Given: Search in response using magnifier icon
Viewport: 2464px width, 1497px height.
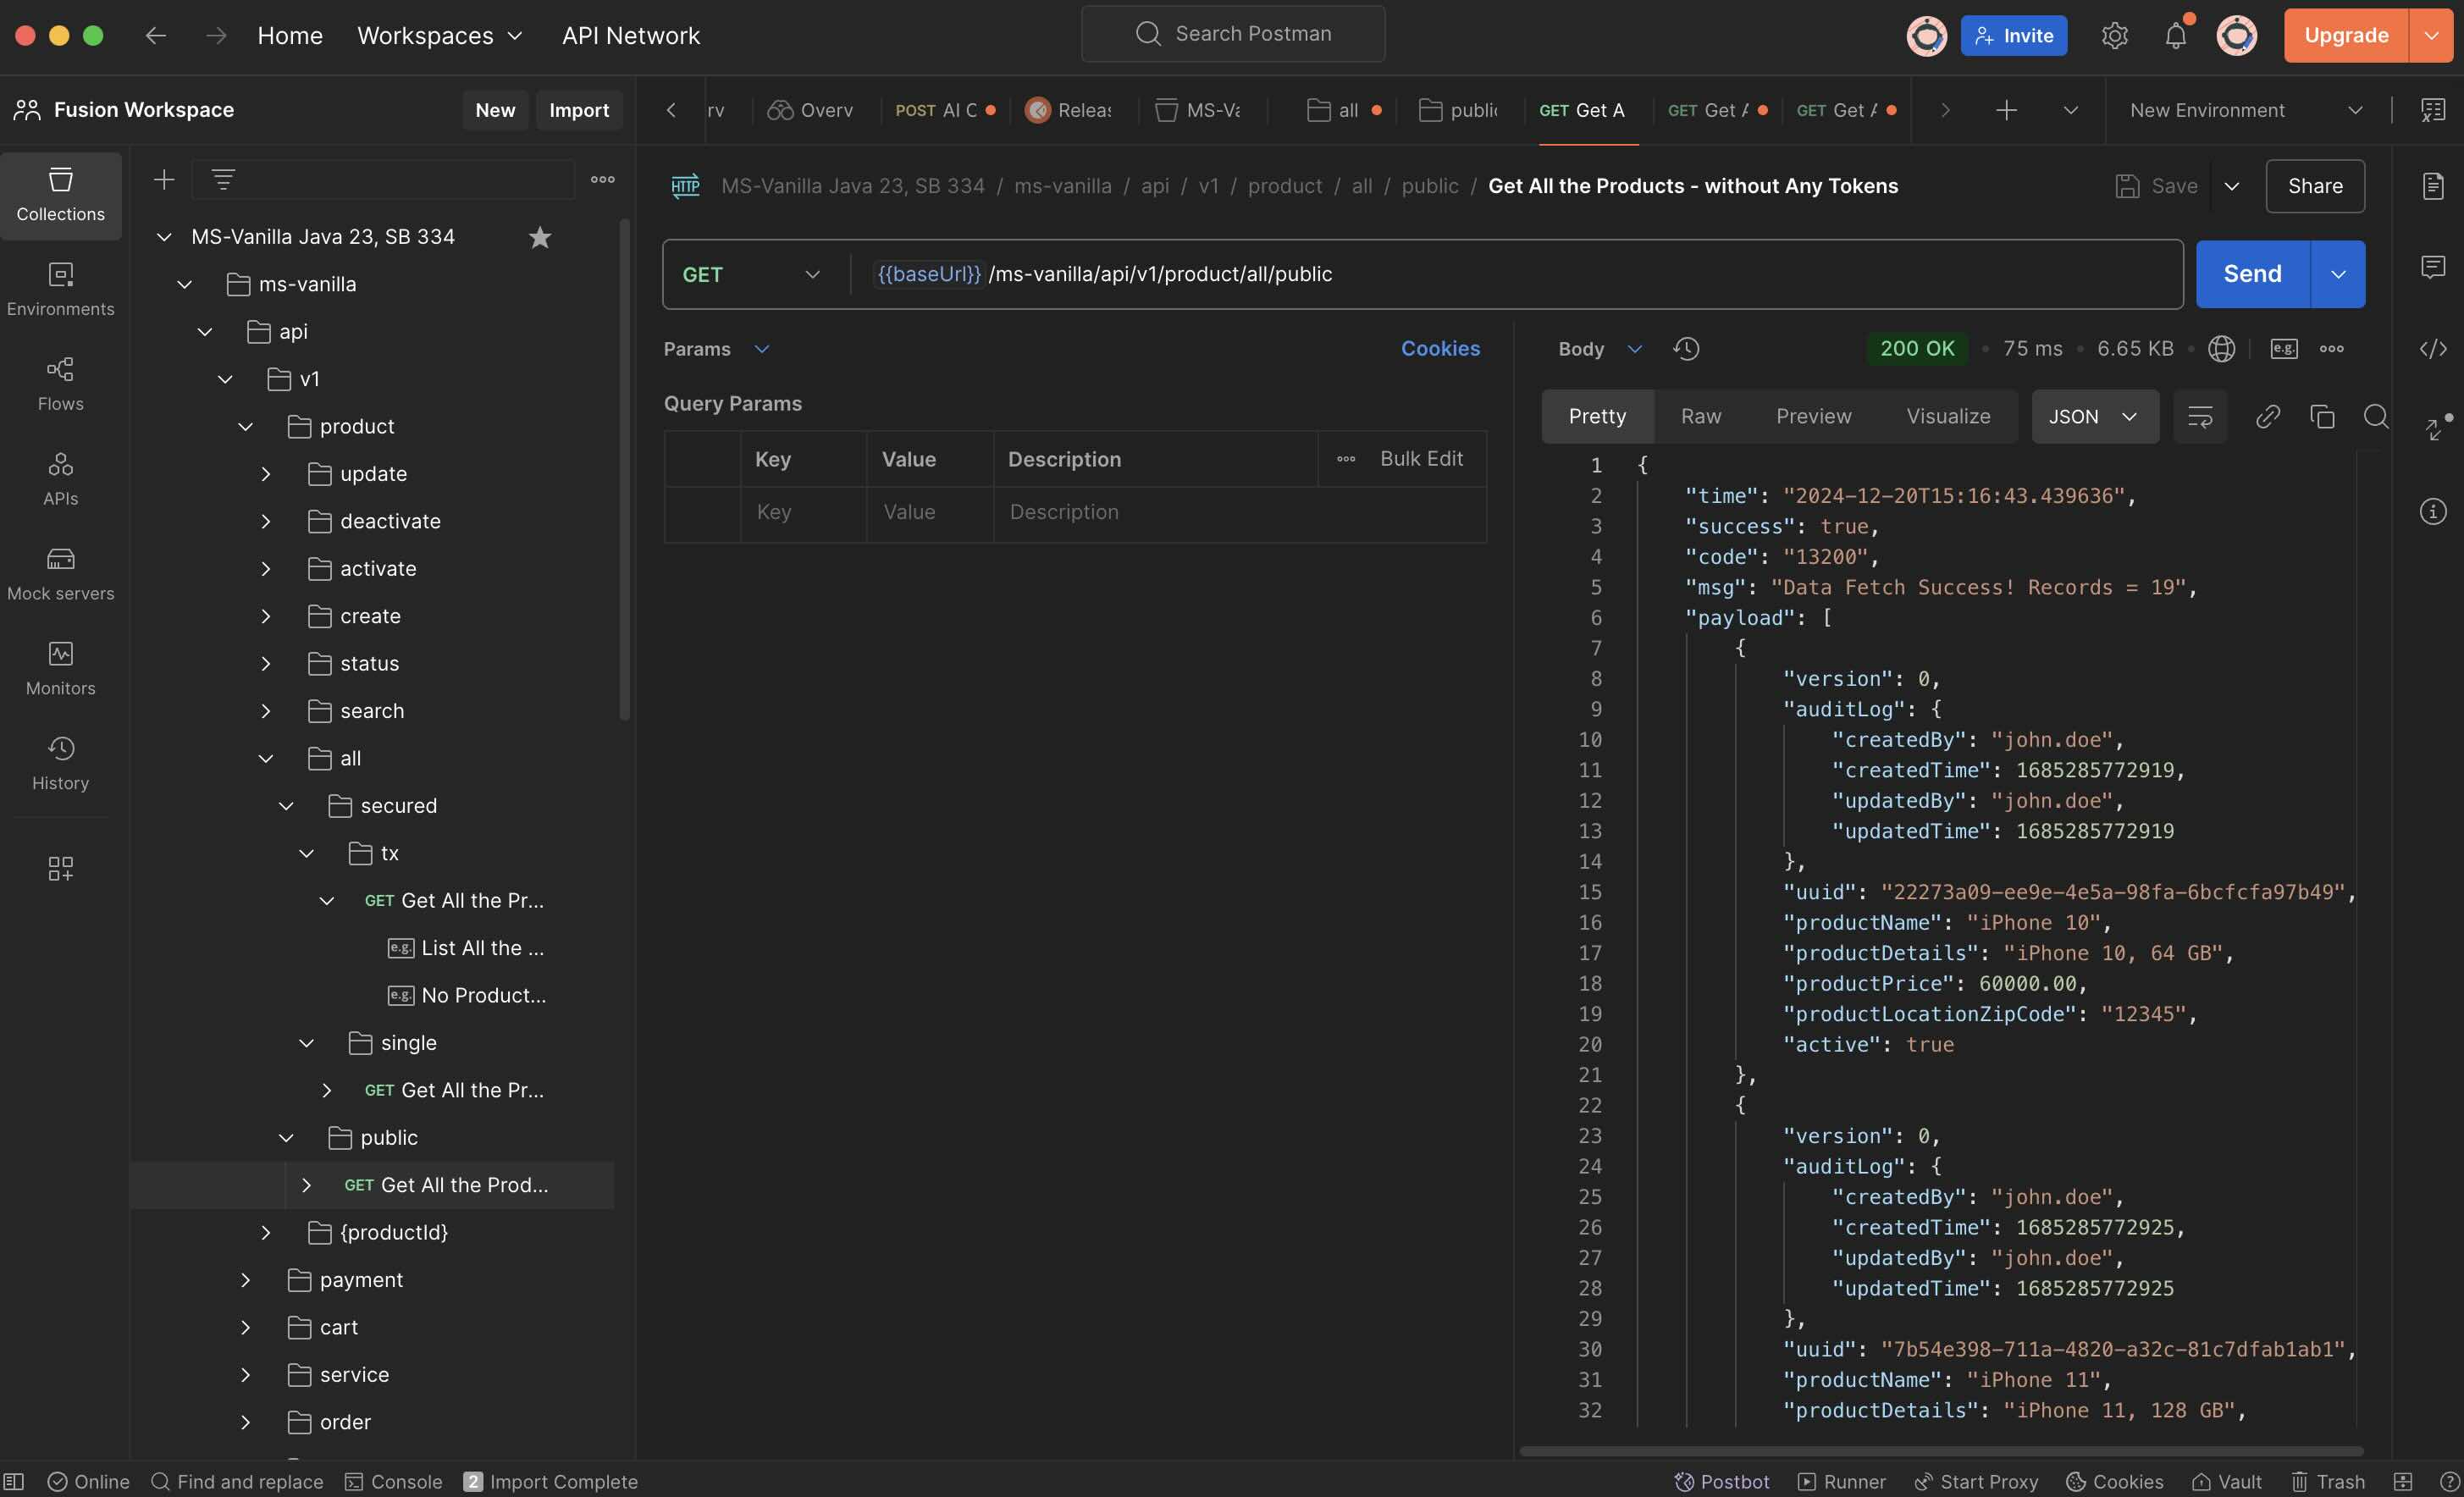Looking at the screenshot, I should pyautogui.click(x=2376, y=416).
